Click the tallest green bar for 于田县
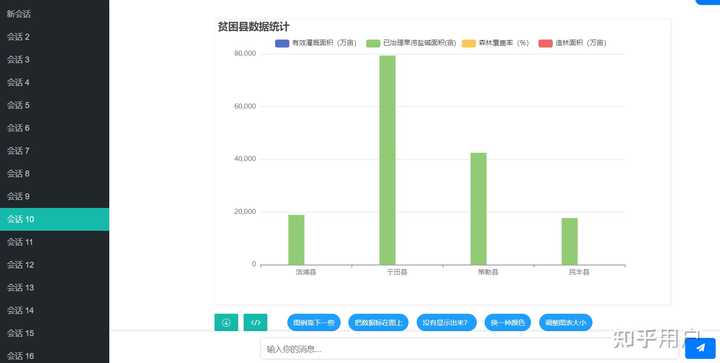 387,160
